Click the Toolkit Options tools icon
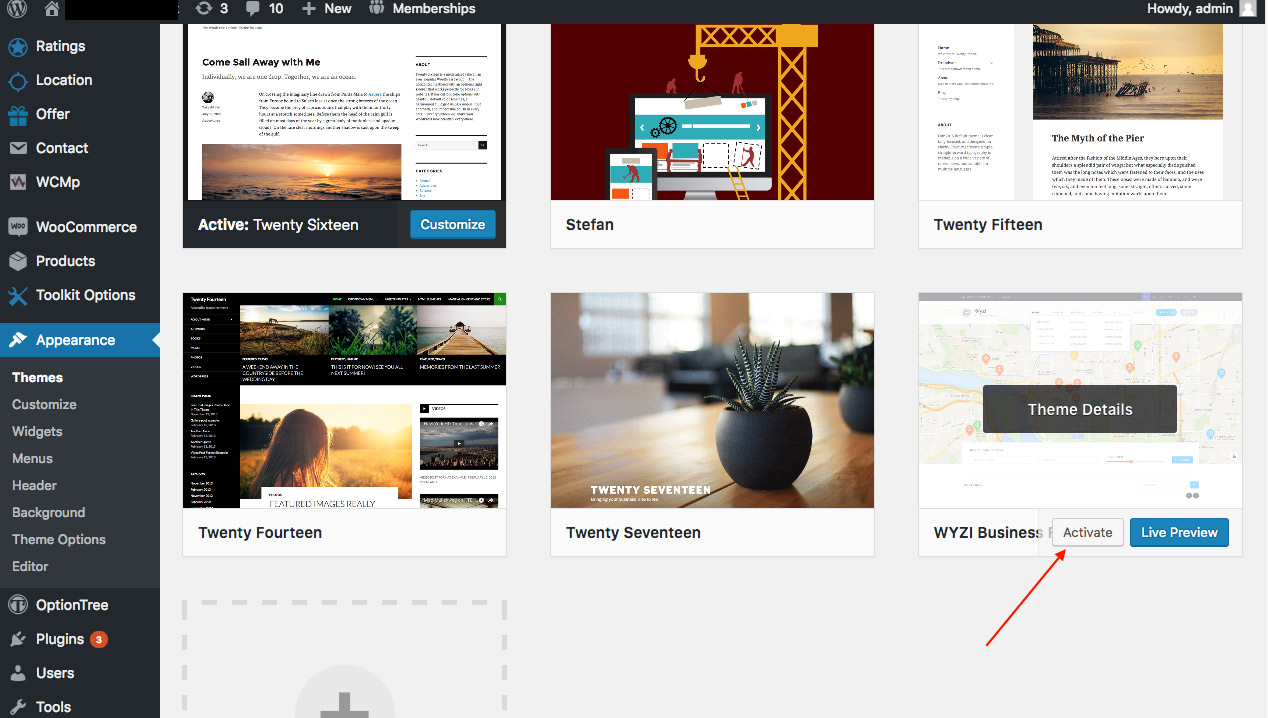The width and height of the screenshot is (1268, 718). click(17, 295)
